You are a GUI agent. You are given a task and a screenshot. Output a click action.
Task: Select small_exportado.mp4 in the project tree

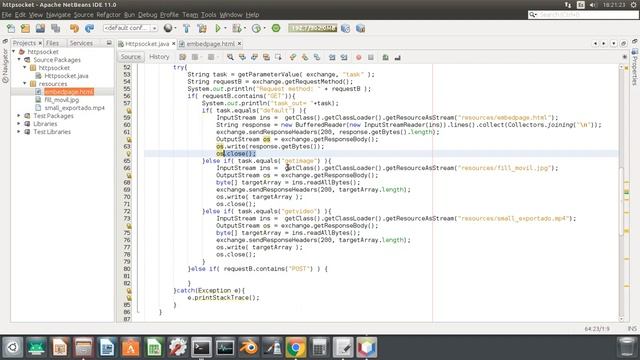pos(75,108)
